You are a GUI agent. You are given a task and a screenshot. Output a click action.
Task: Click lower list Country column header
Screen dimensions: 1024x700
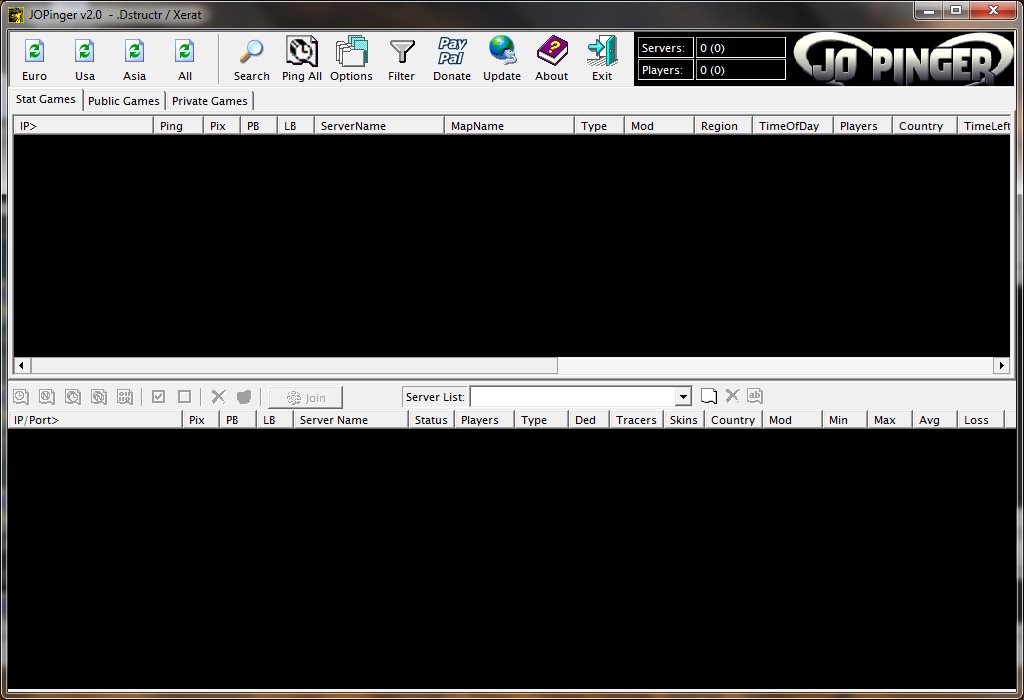point(733,420)
